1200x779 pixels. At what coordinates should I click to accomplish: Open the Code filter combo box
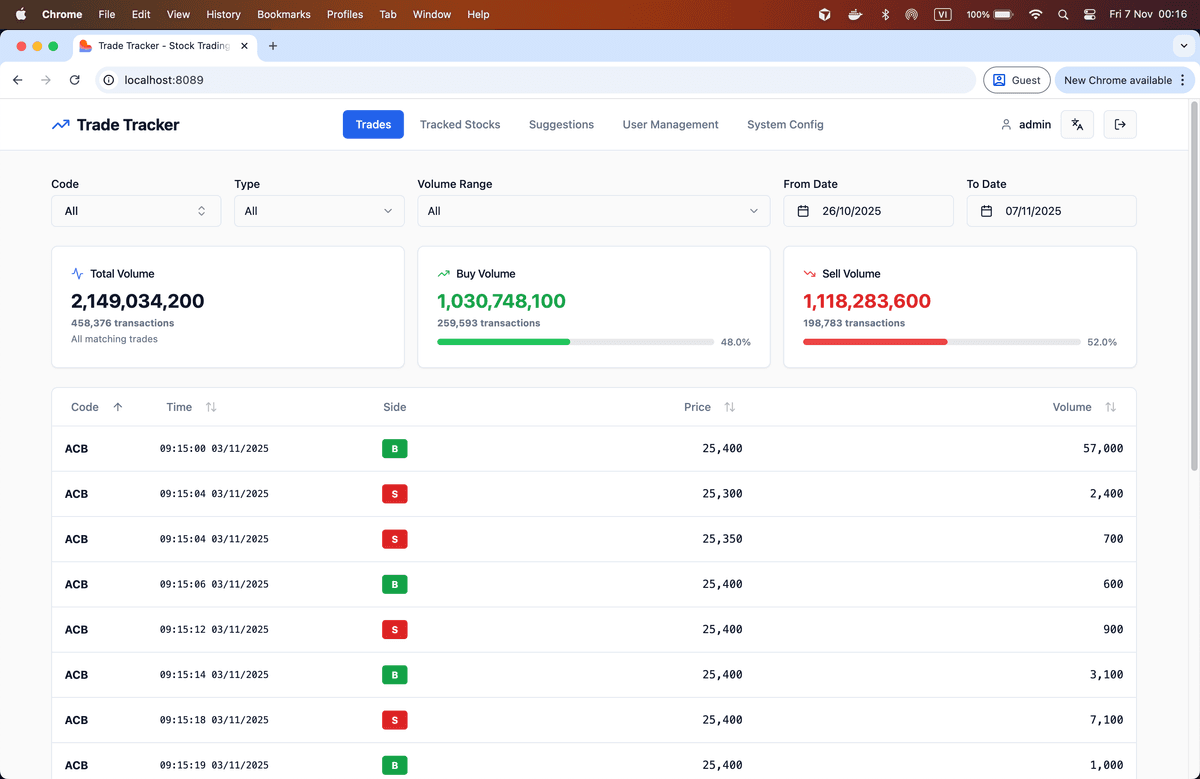click(x=136, y=211)
